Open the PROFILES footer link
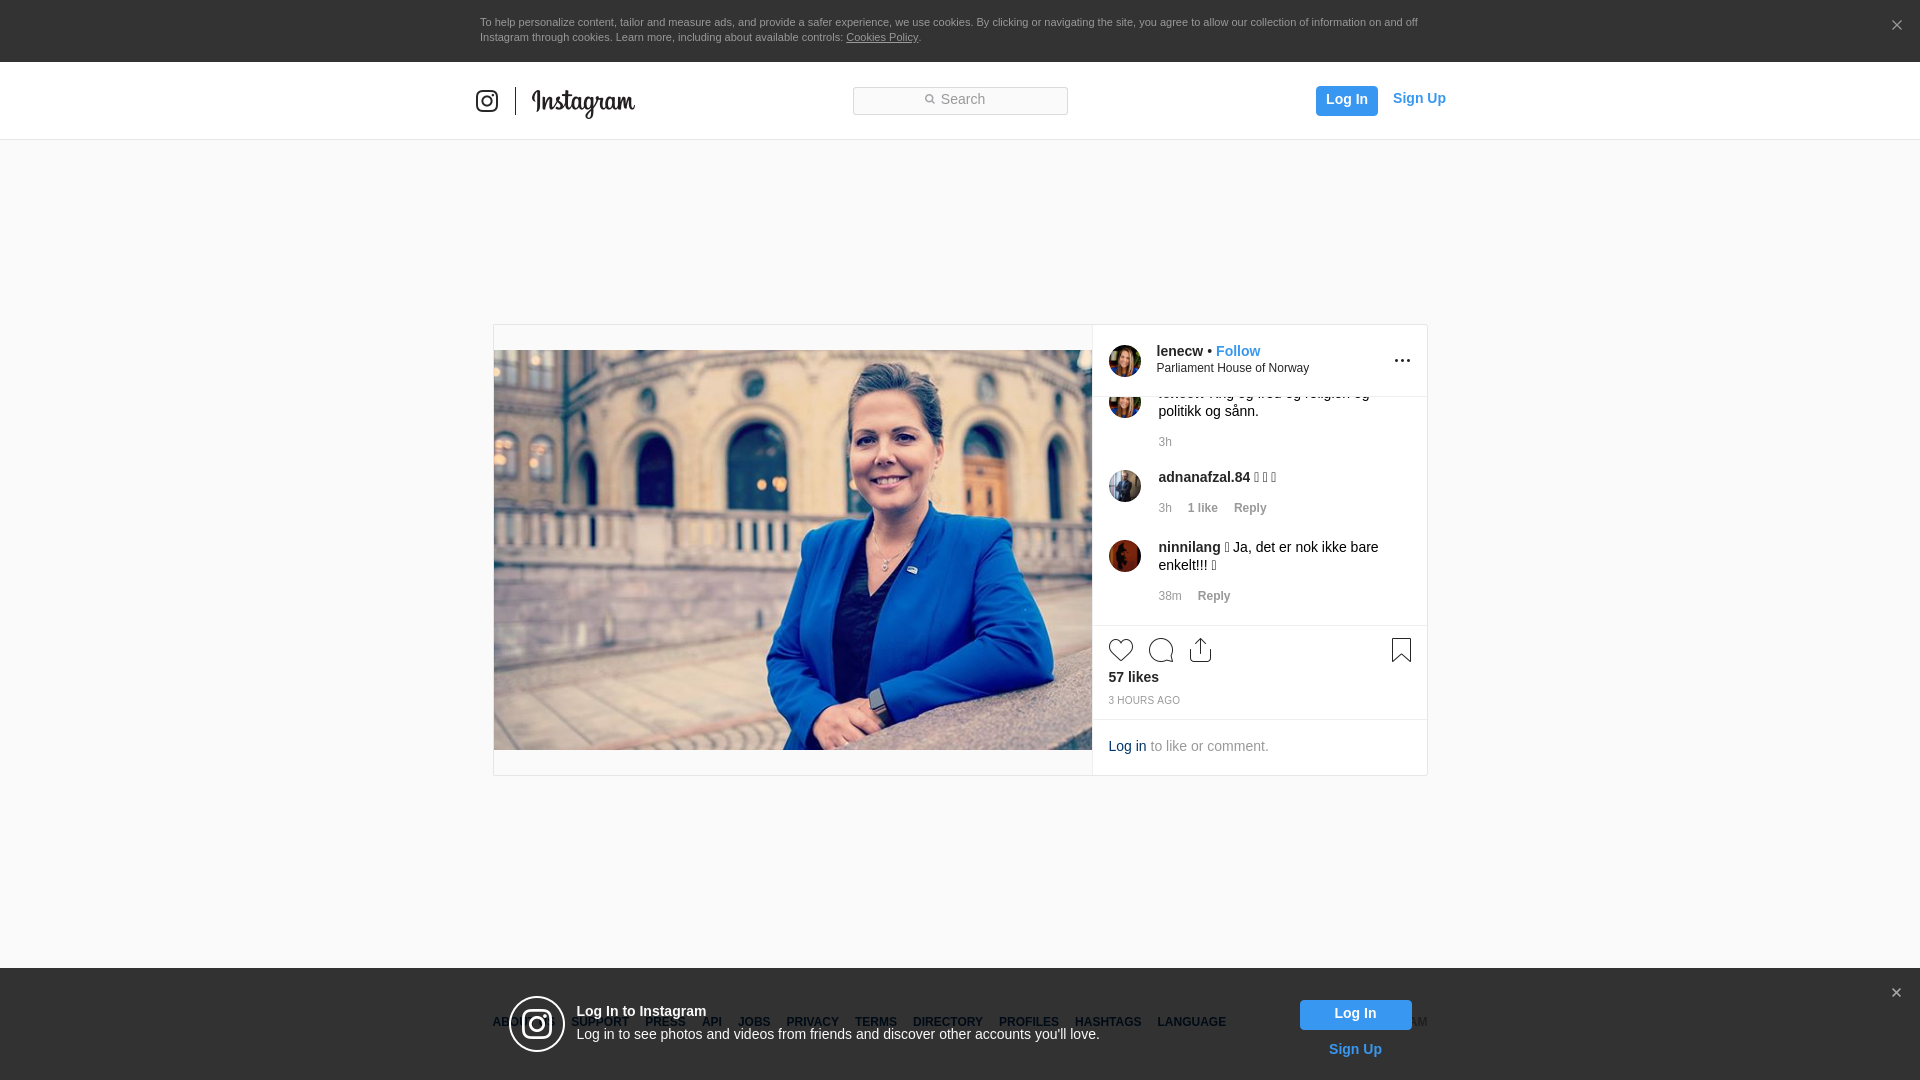 pyautogui.click(x=1028, y=1022)
